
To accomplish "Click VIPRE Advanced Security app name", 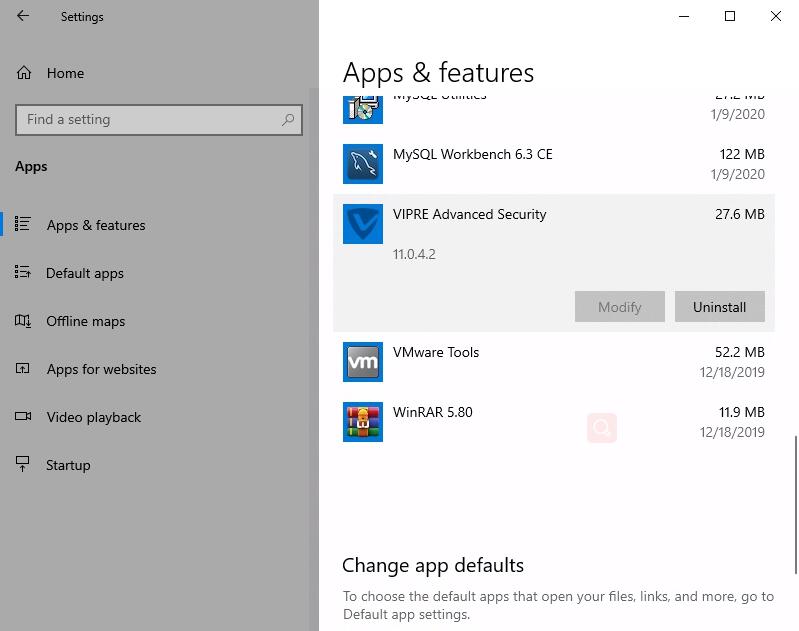I will 469,215.
